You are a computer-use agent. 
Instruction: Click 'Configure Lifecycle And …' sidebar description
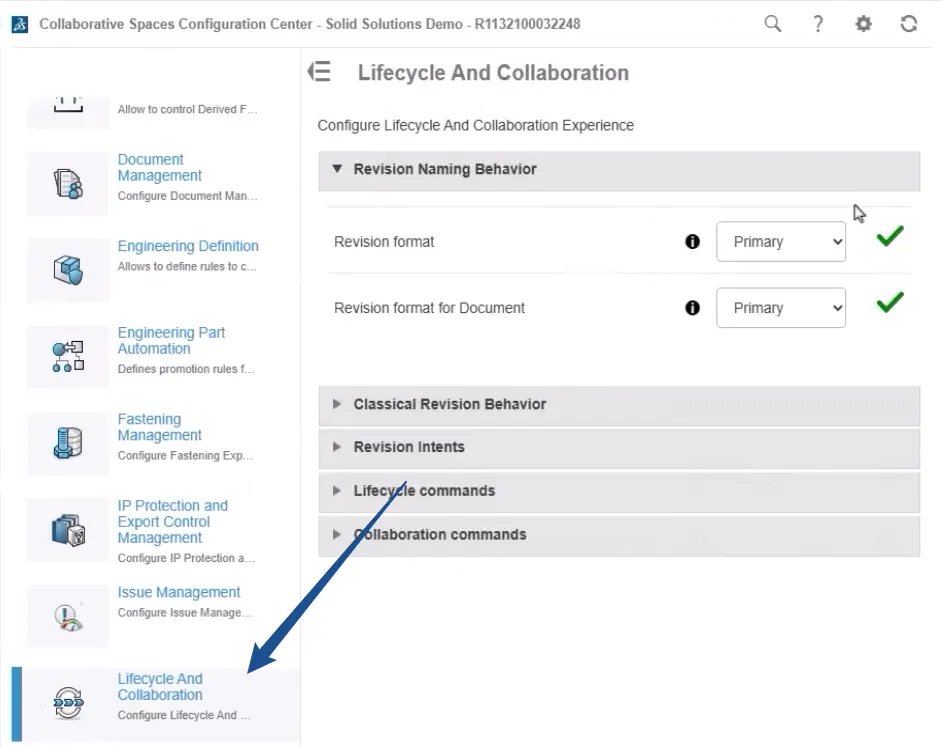coord(184,715)
